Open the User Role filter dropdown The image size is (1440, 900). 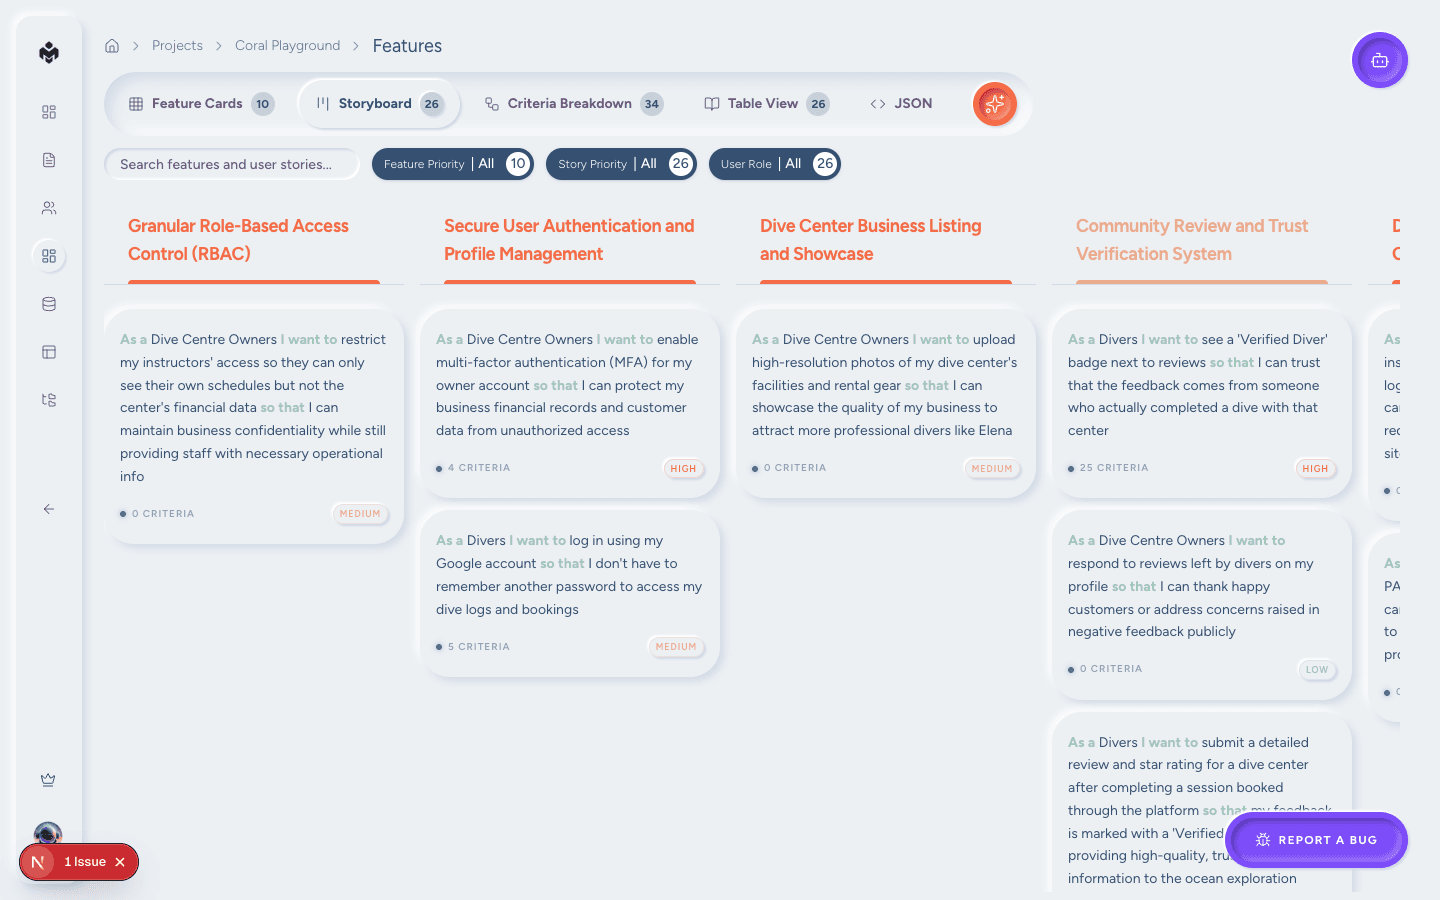pyautogui.click(x=774, y=163)
